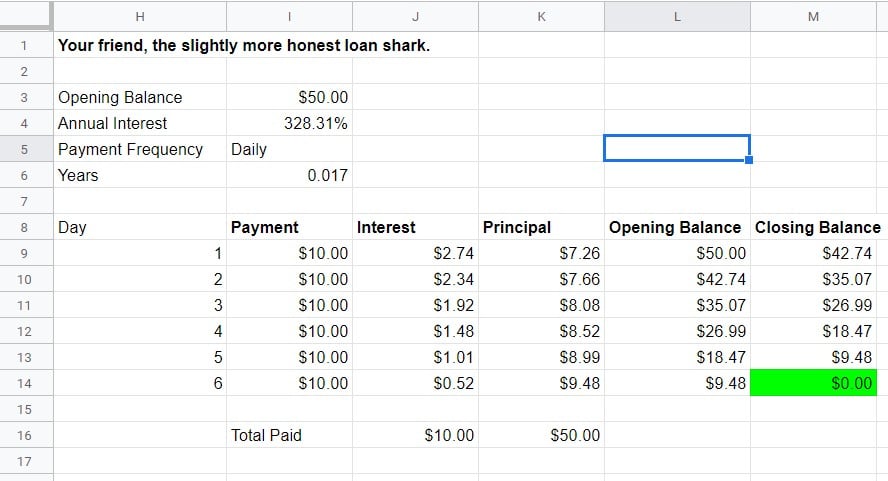Select the $2.34 interest cell
Viewport: 888px width, 481px height.
point(415,280)
